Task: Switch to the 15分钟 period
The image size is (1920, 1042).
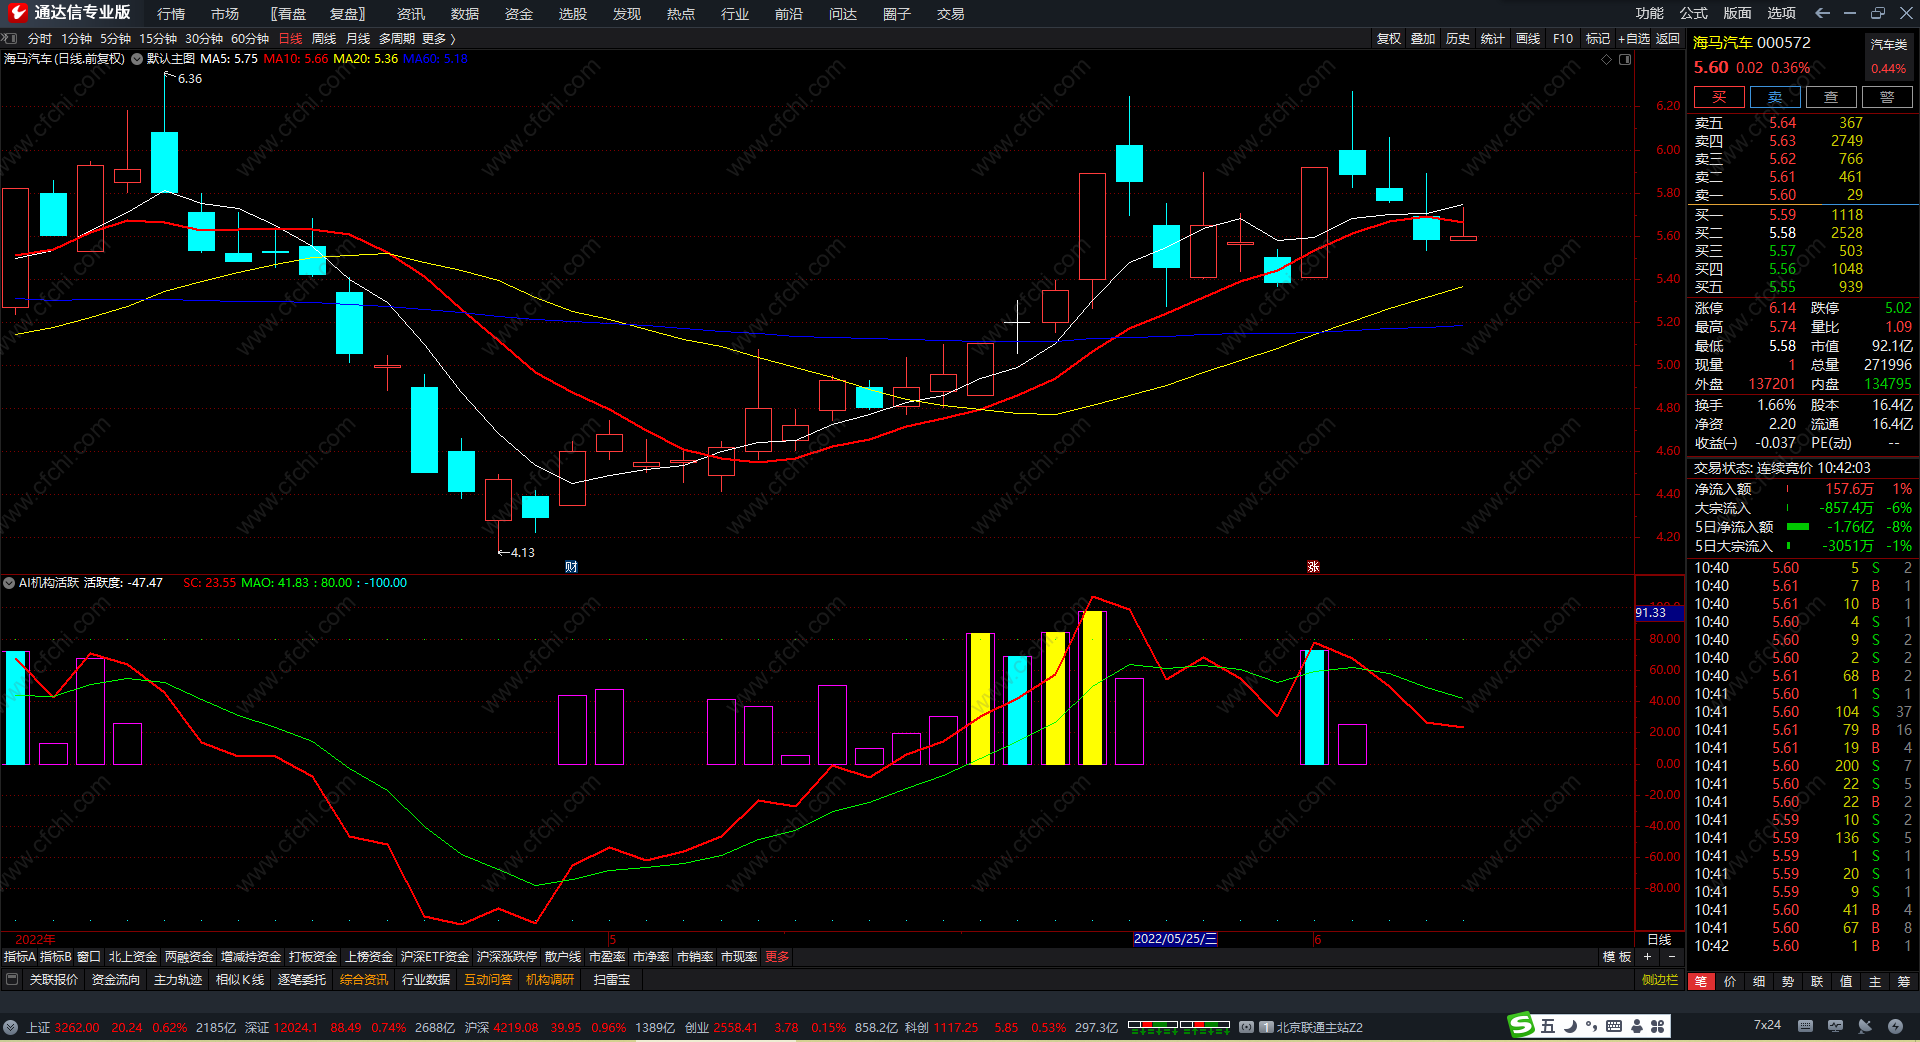Action: [x=158, y=39]
